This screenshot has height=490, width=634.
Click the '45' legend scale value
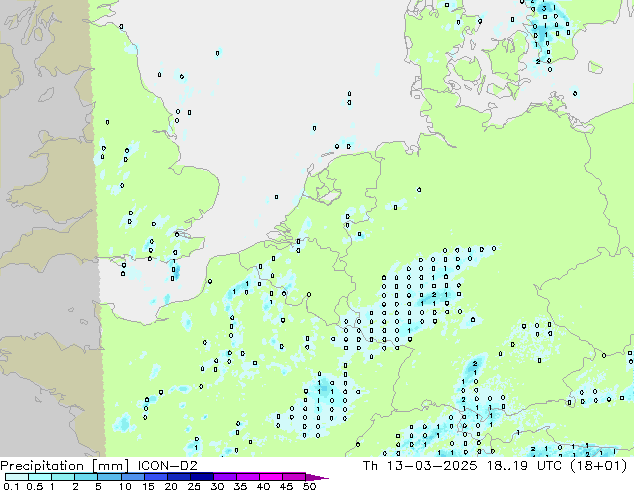[x=286, y=486]
